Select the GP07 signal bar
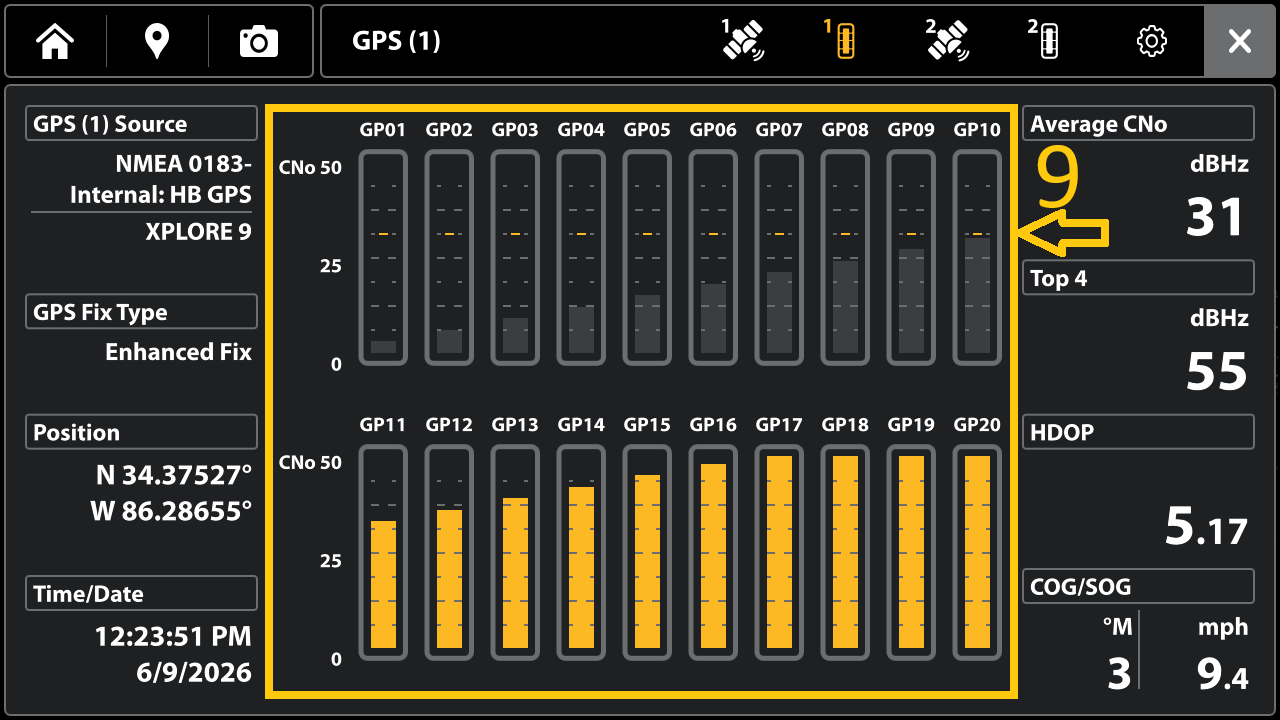This screenshot has width=1280, height=720. [x=779, y=257]
